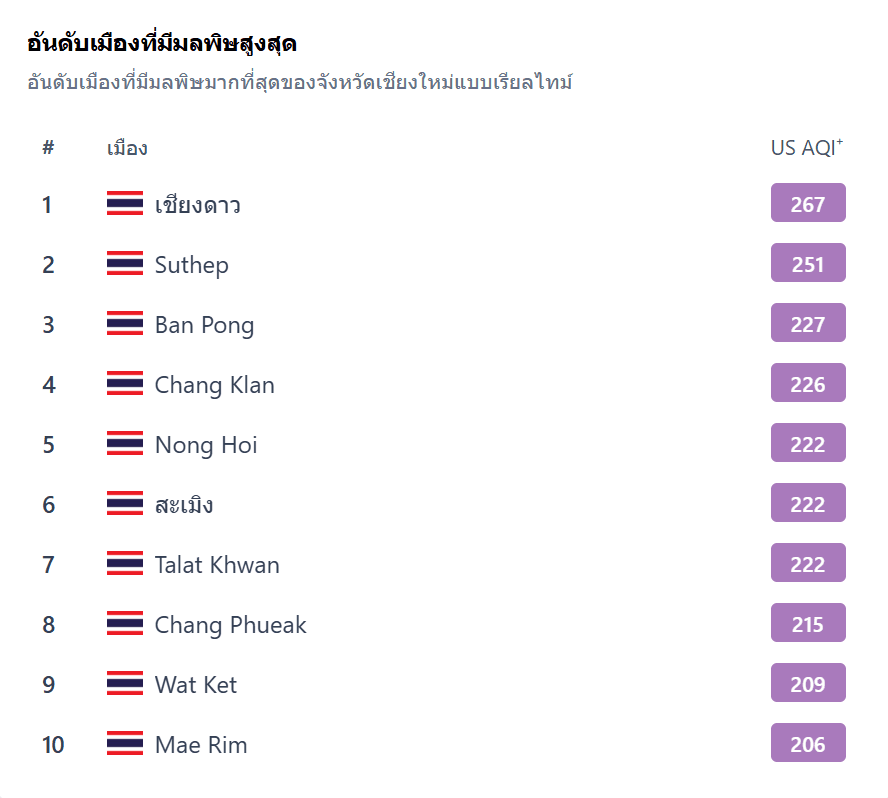Viewport: 888px width, 798px height.
Task: Click the US AQI+ column header
Action: point(805,146)
